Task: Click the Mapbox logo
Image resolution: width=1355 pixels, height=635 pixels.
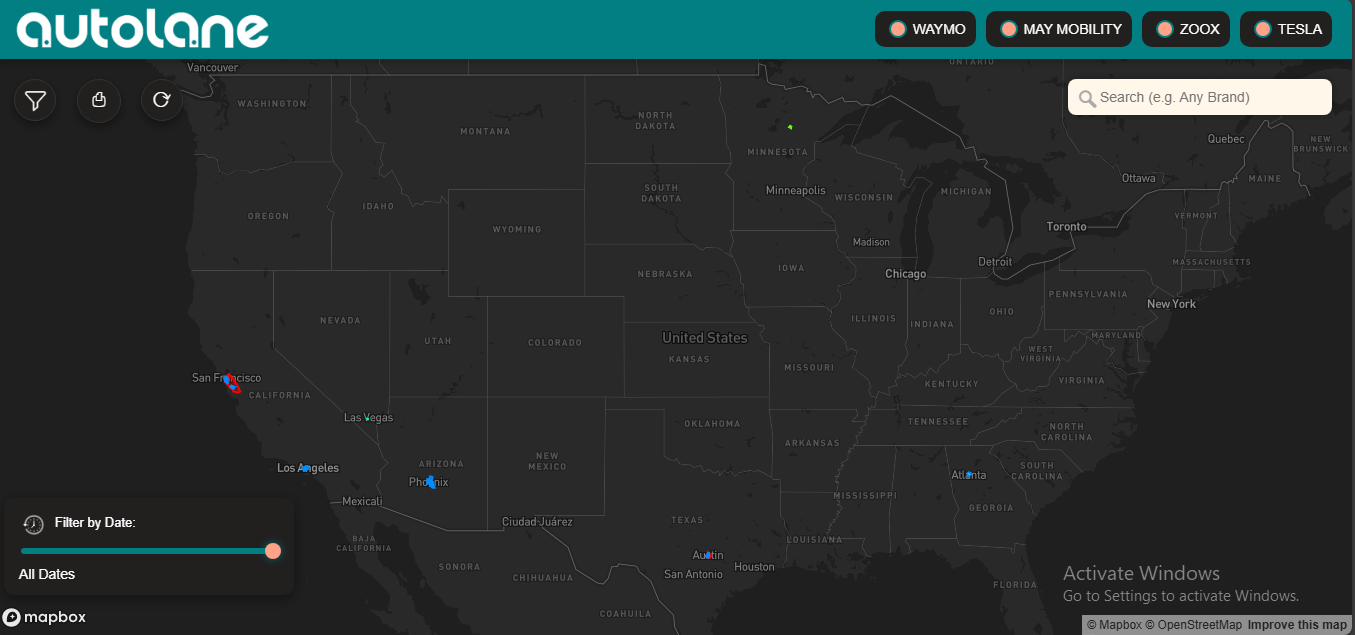Action: [x=44, y=617]
